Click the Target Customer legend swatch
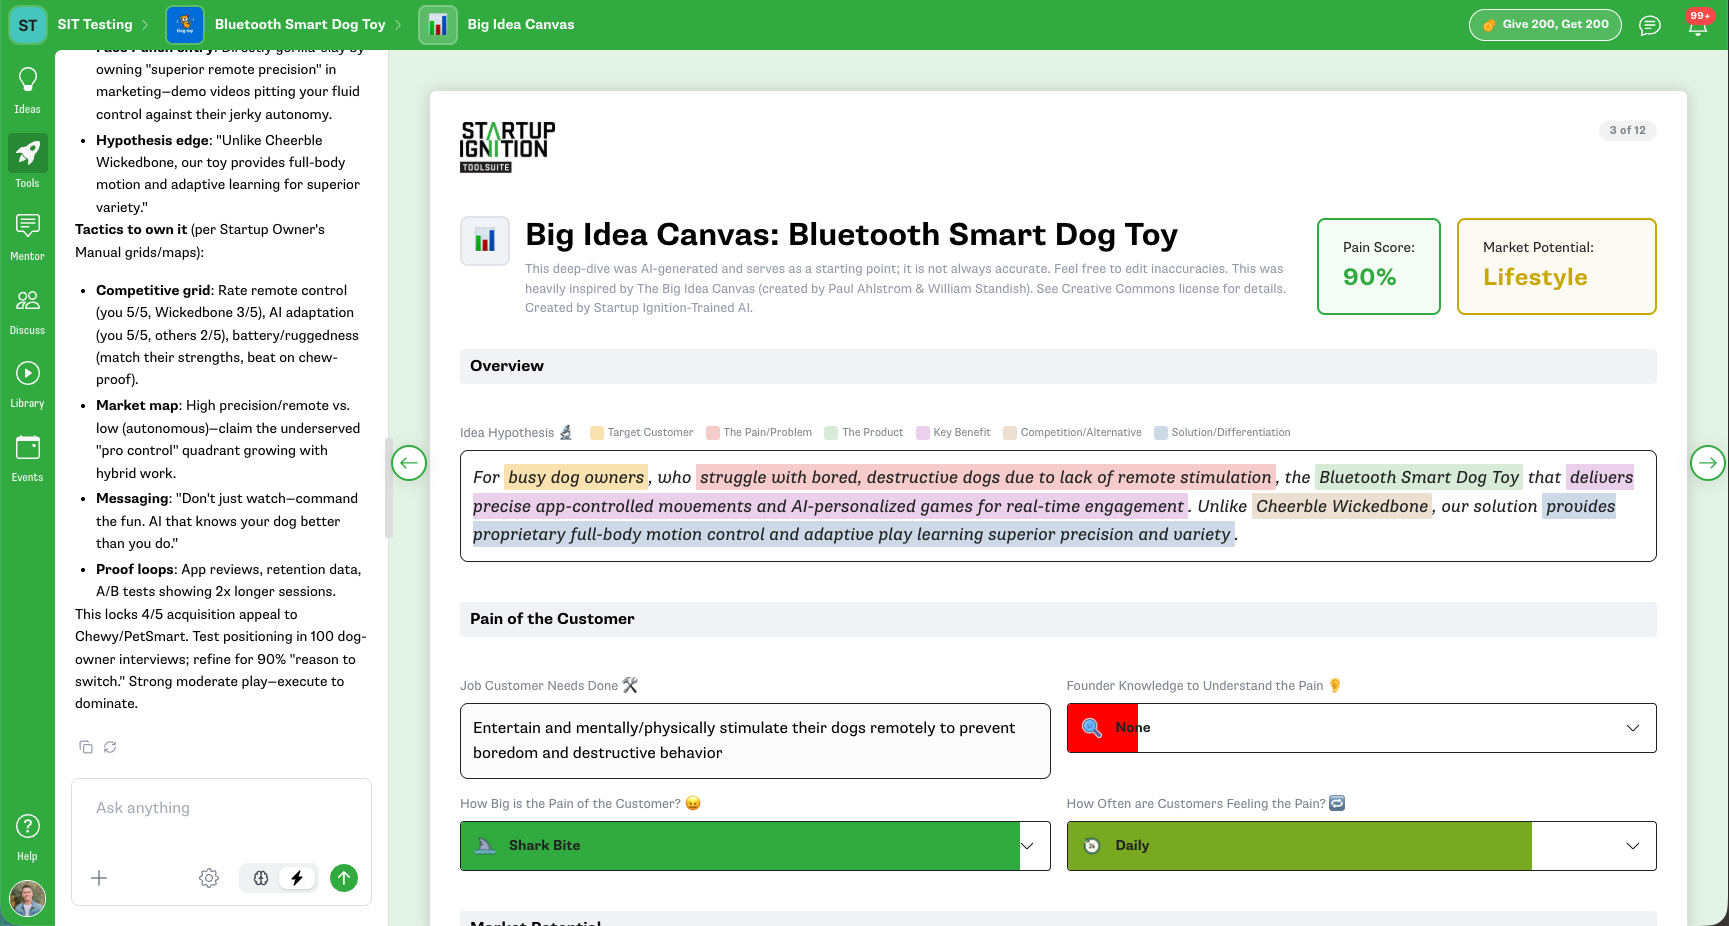This screenshot has width=1729, height=926. tap(597, 433)
